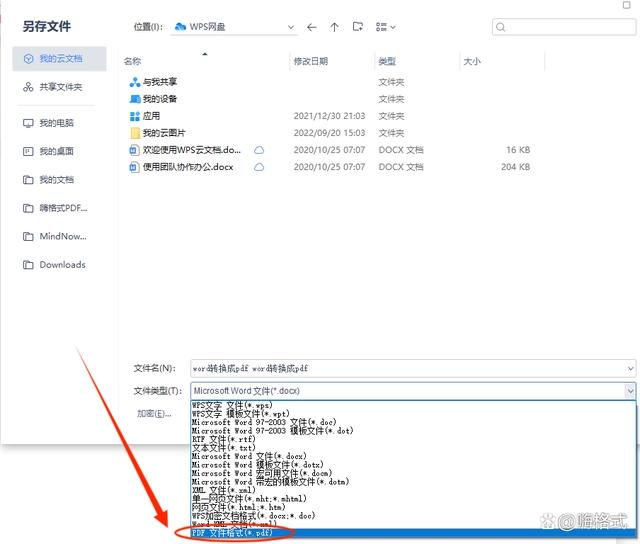Click the 我的设备 device icon

(x=135, y=99)
